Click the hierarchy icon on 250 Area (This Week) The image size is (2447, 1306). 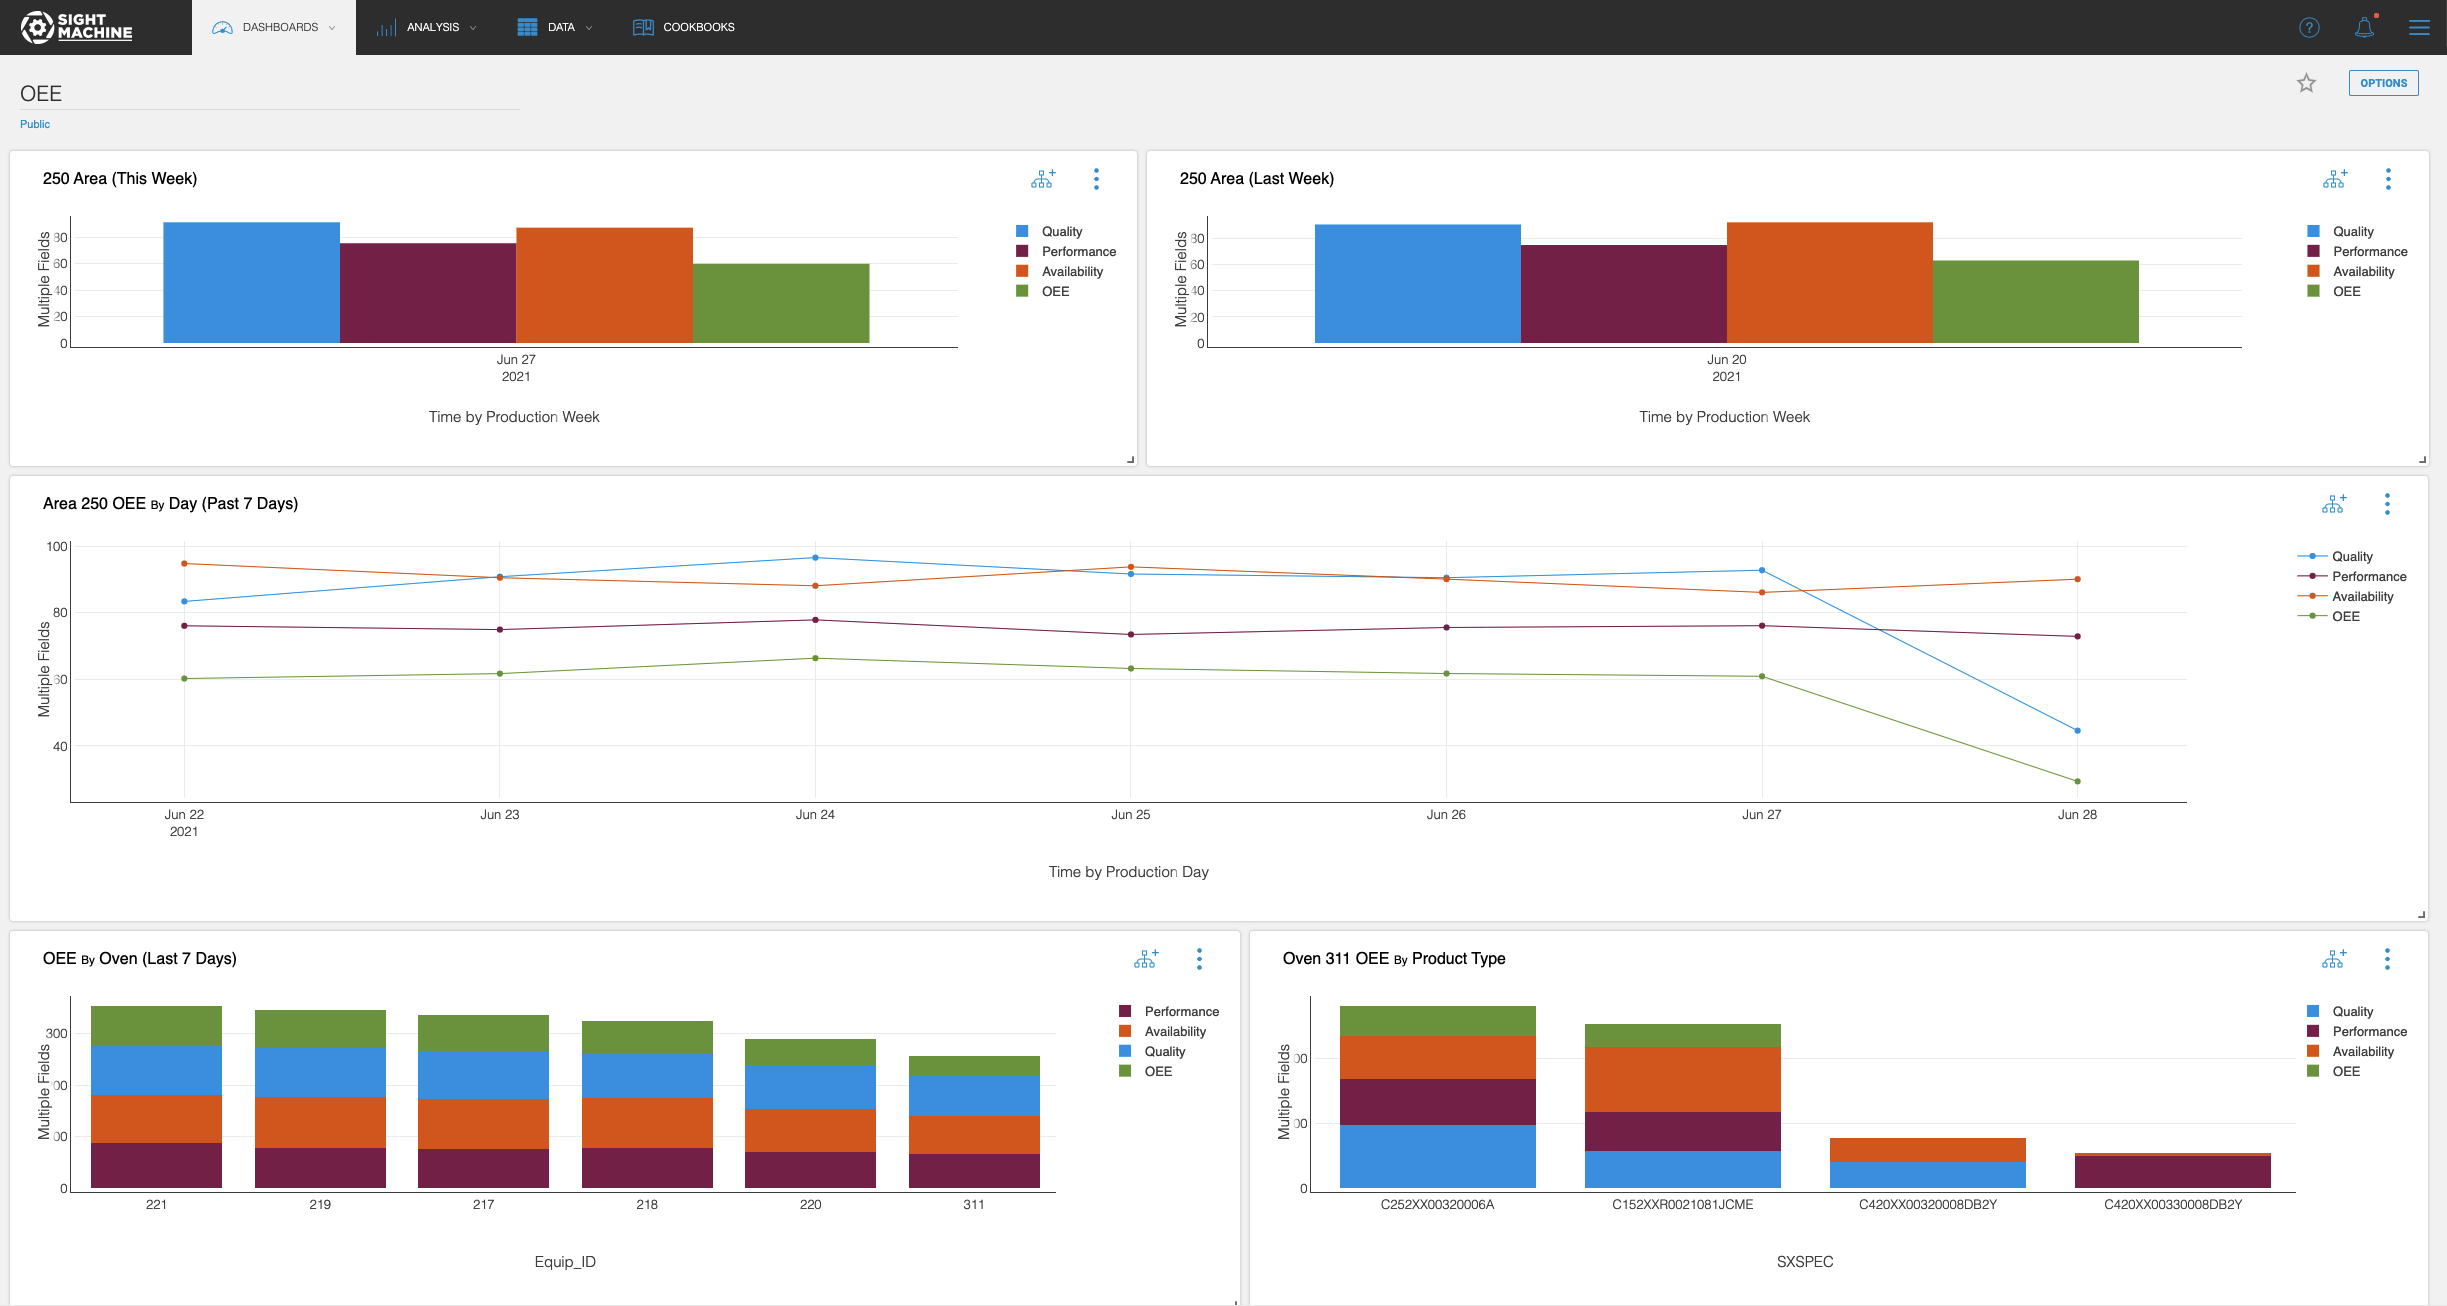(1043, 179)
